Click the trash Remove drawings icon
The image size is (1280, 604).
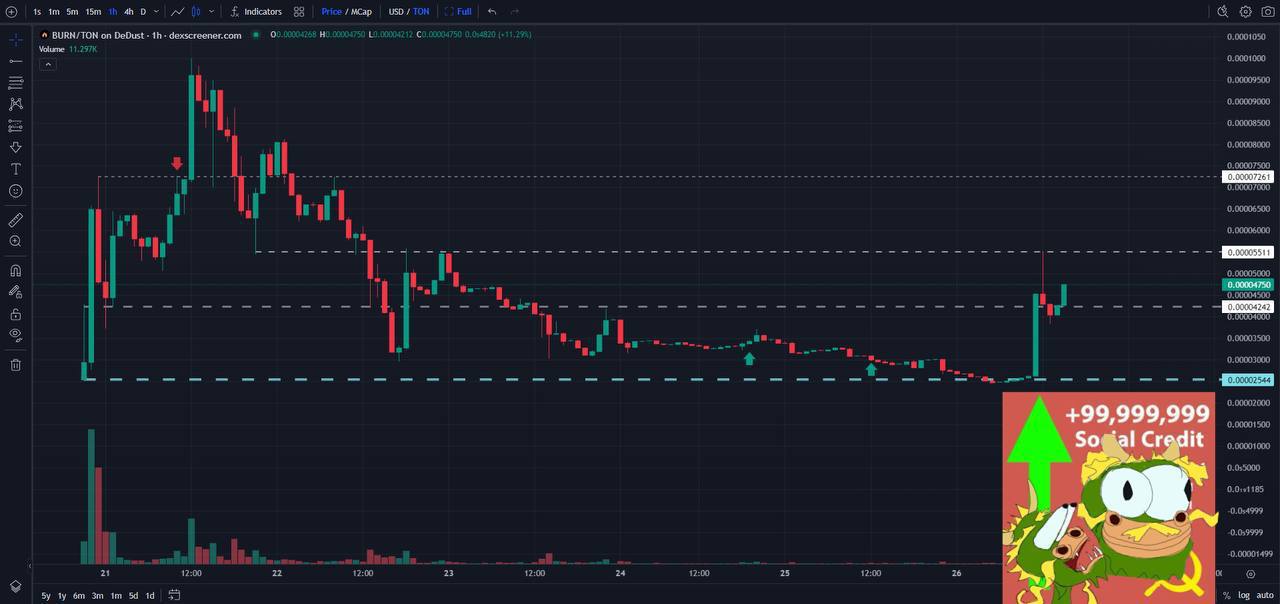pyautogui.click(x=15, y=365)
